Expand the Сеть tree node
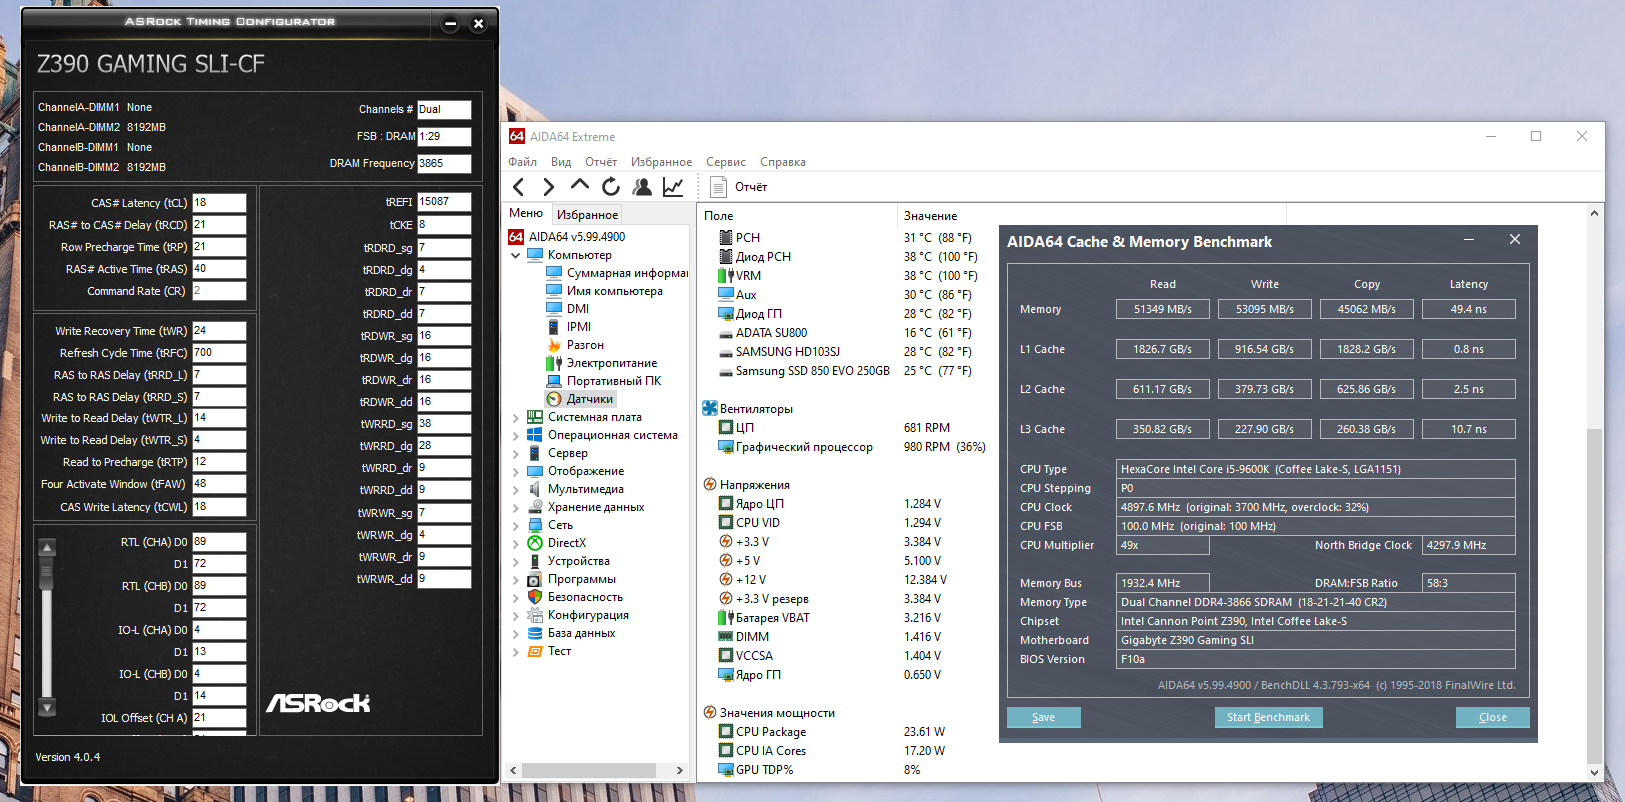 point(516,525)
